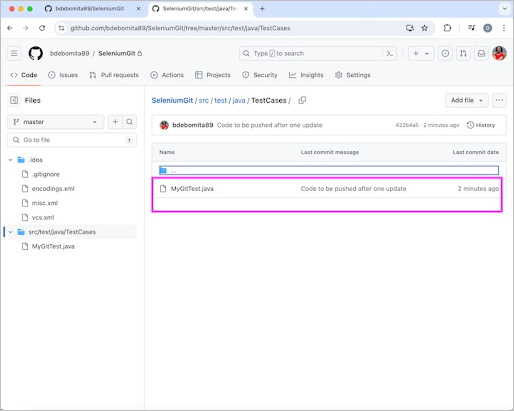Select .gitignore in the file tree
The width and height of the screenshot is (514, 411).
pyautogui.click(x=46, y=174)
